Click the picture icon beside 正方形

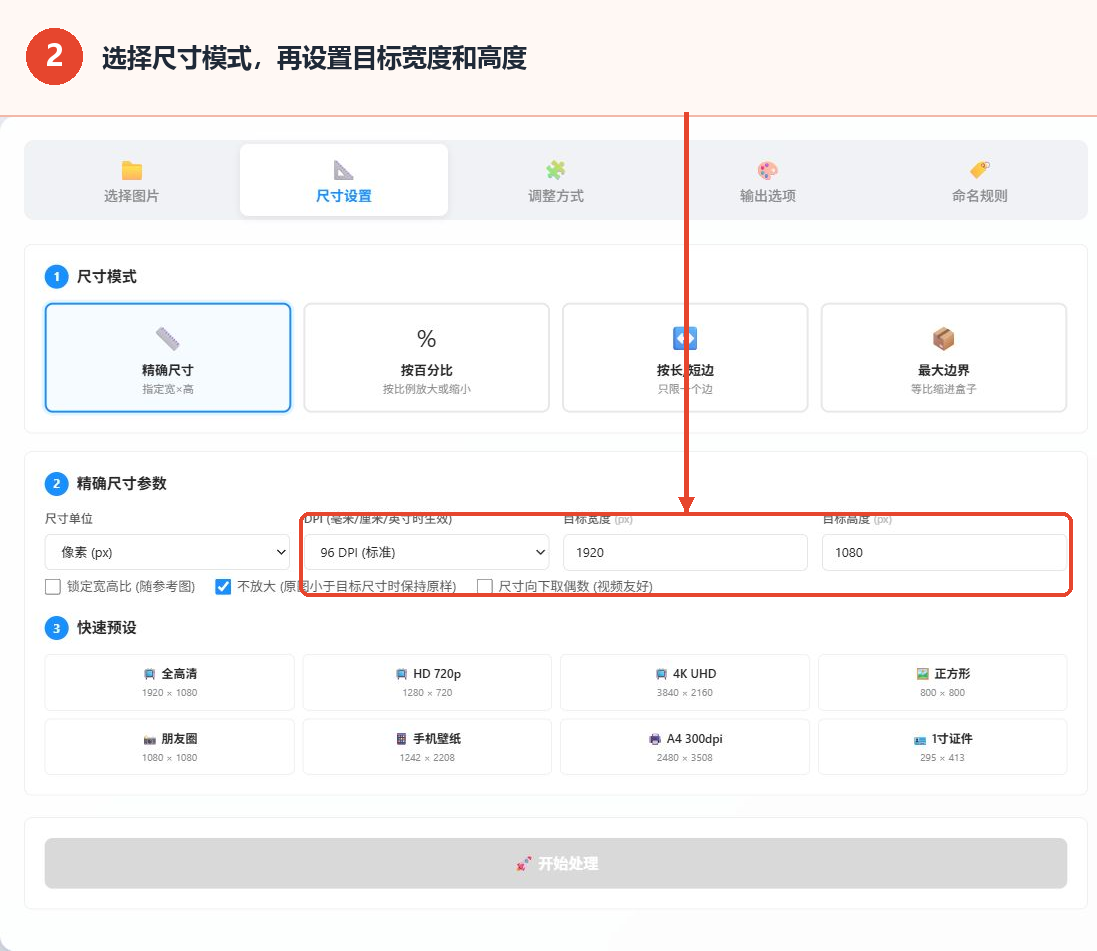click(923, 674)
